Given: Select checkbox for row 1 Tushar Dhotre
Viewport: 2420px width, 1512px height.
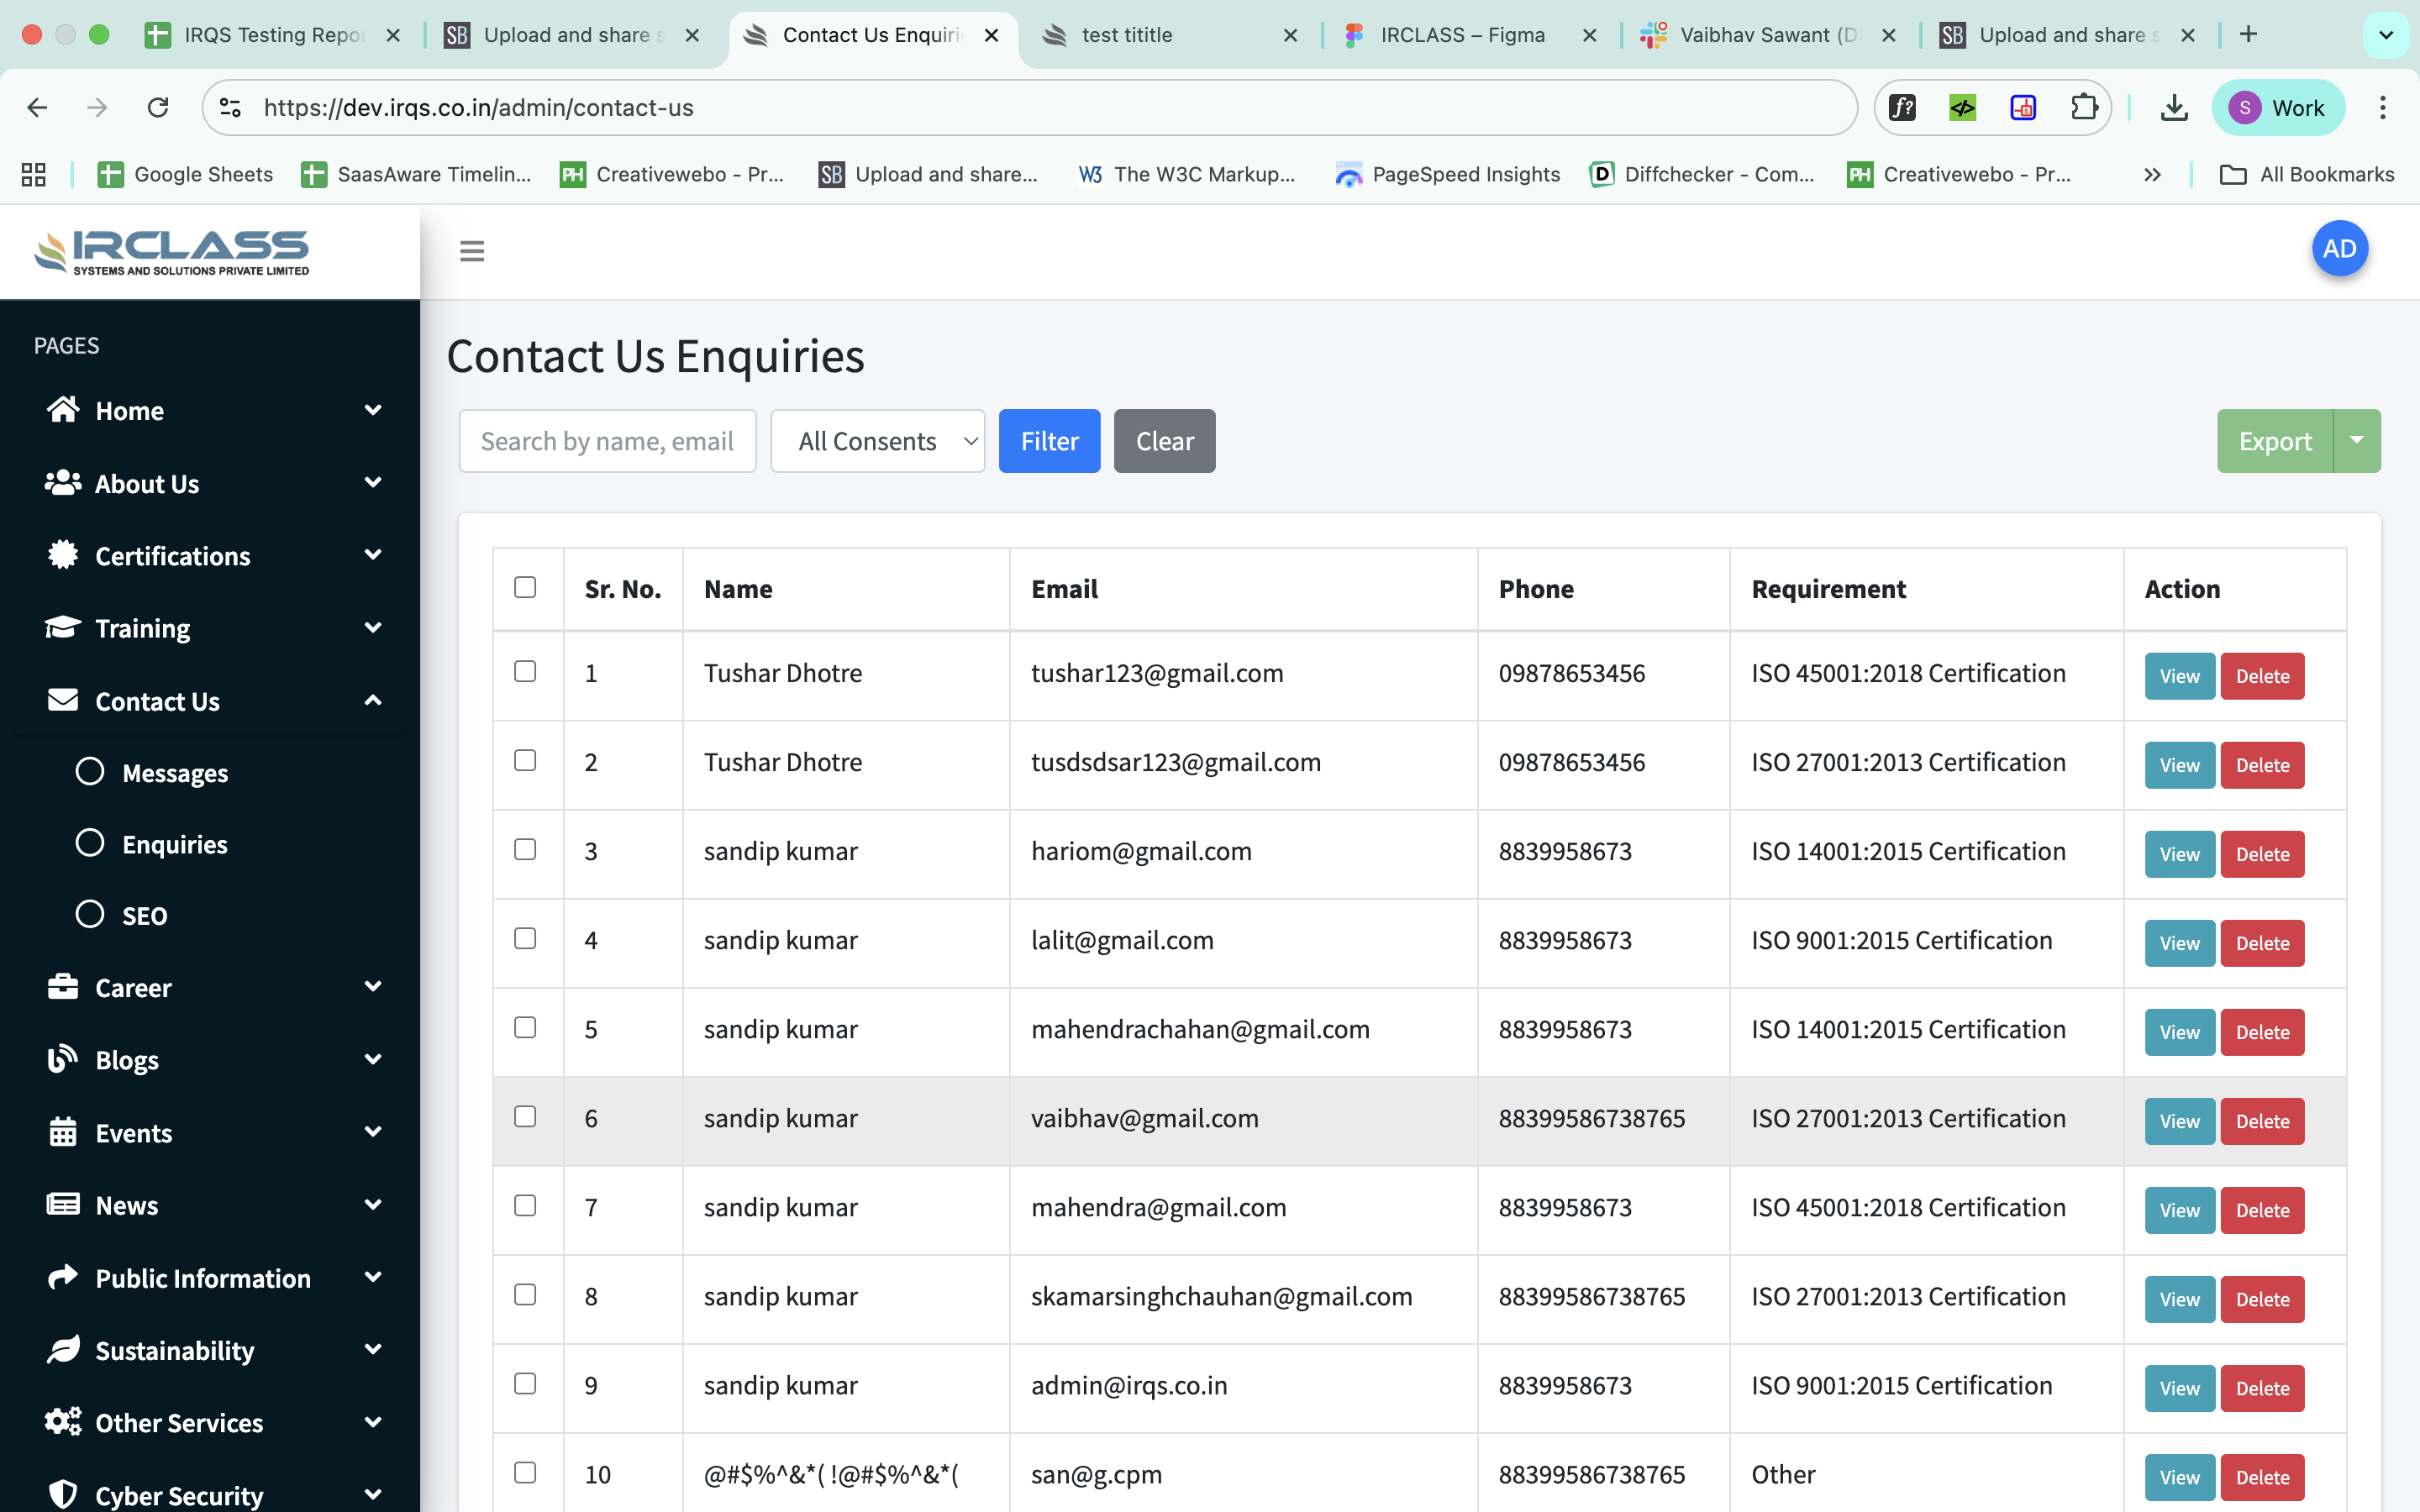Looking at the screenshot, I should [x=525, y=671].
